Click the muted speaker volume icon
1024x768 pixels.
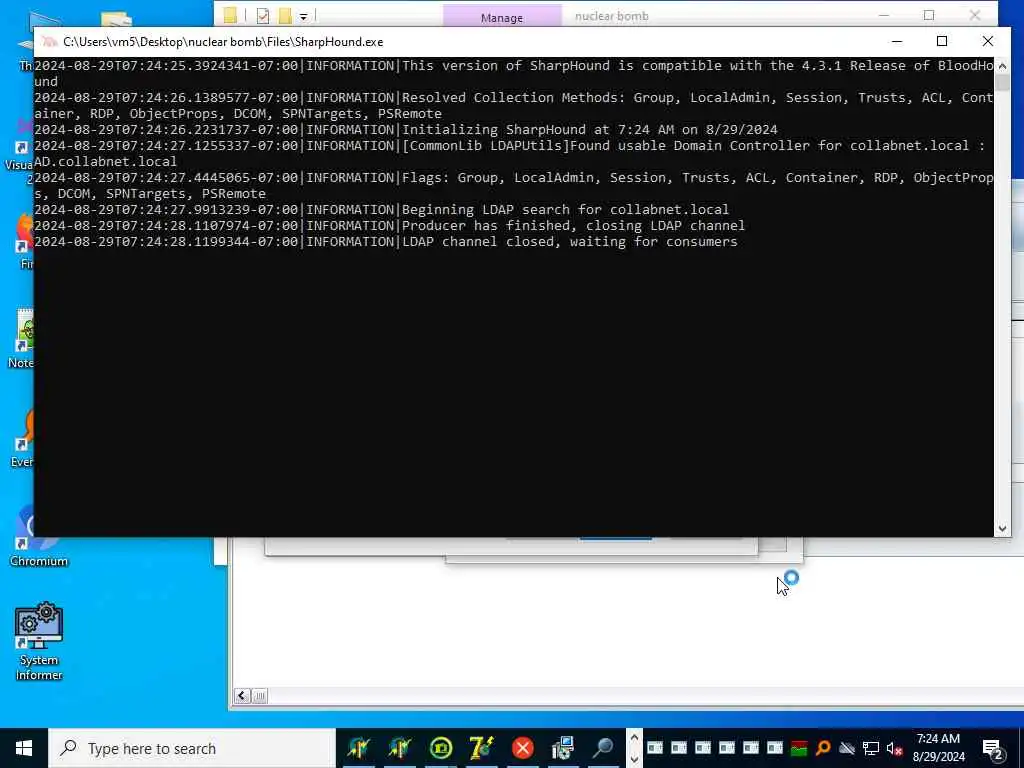tap(895, 748)
